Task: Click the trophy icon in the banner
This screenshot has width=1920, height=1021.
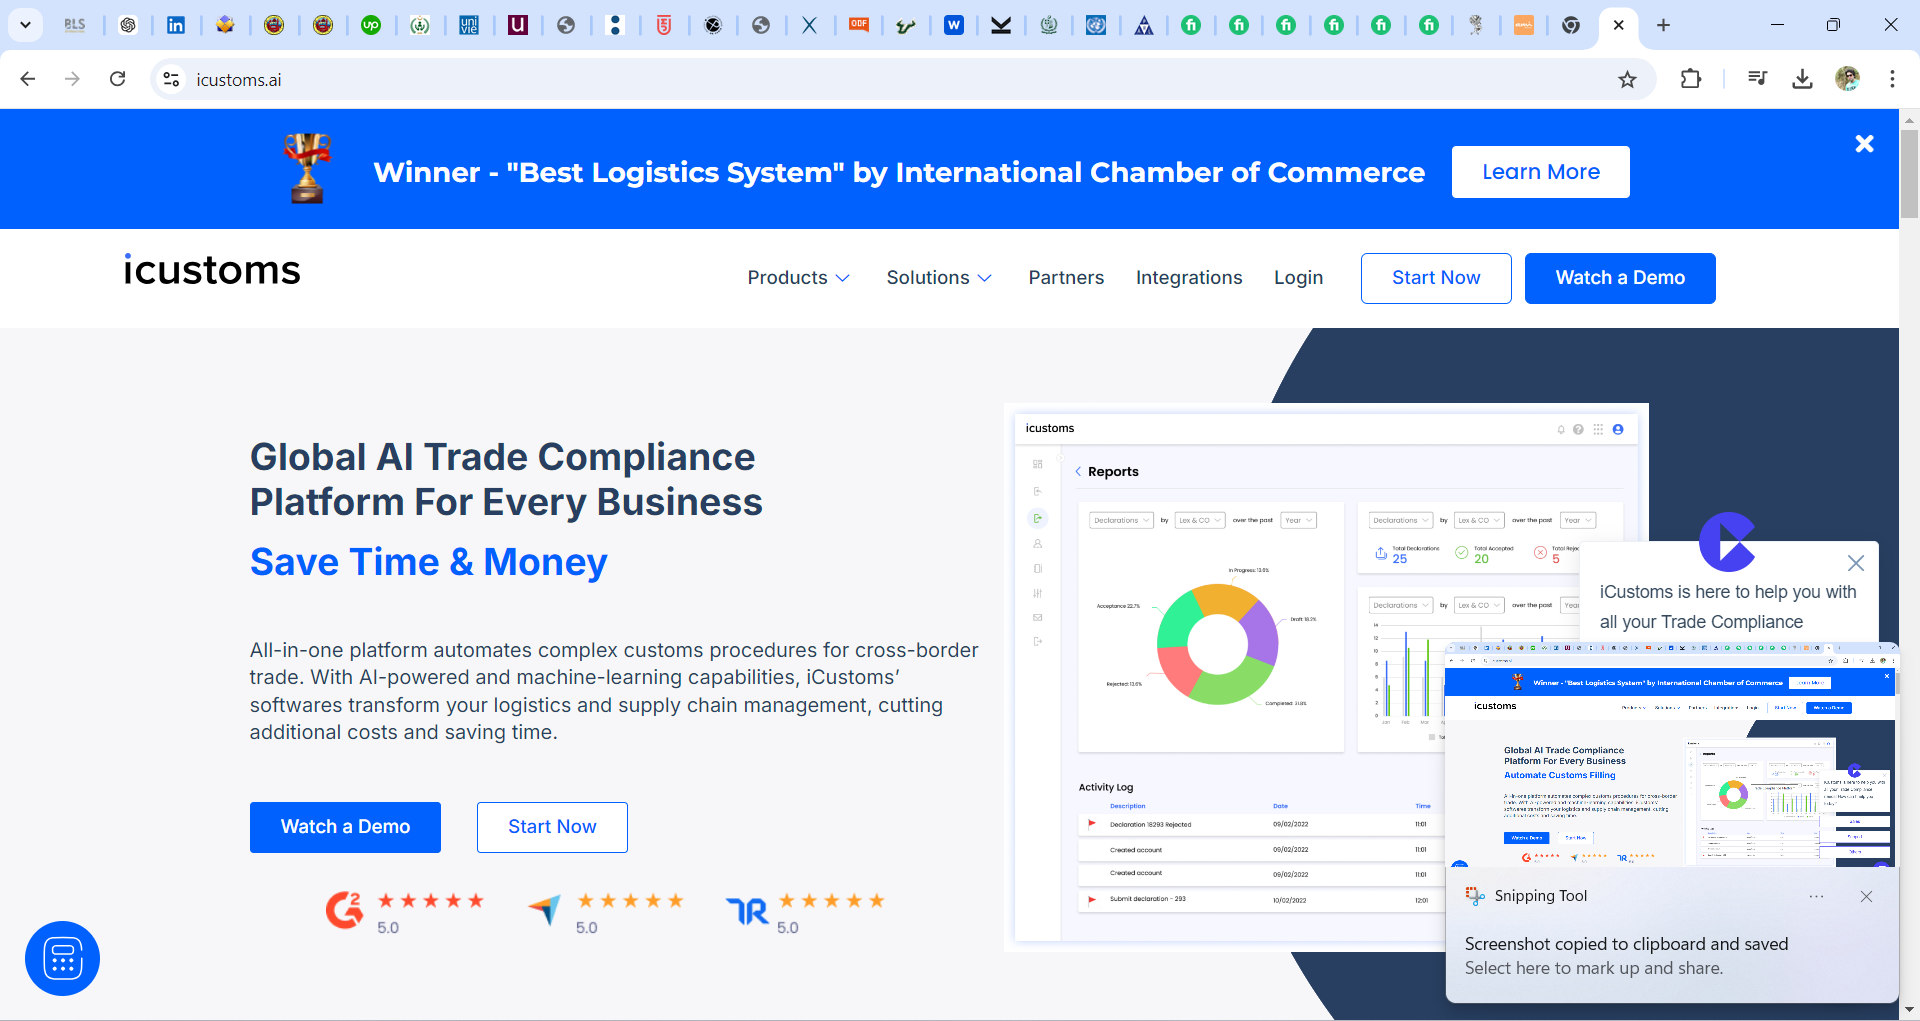Action: click(307, 168)
